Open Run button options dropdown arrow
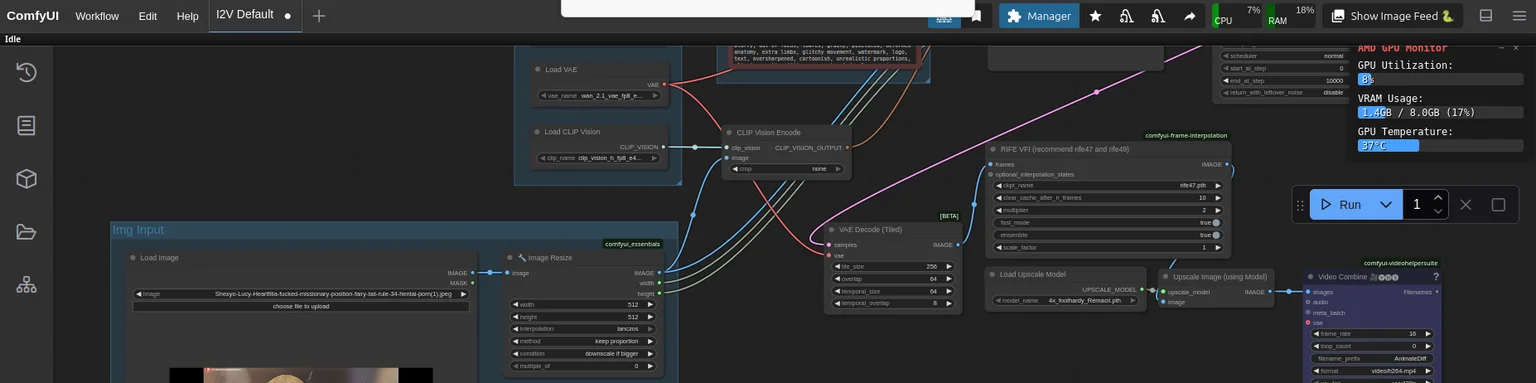 (x=1386, y=205)
